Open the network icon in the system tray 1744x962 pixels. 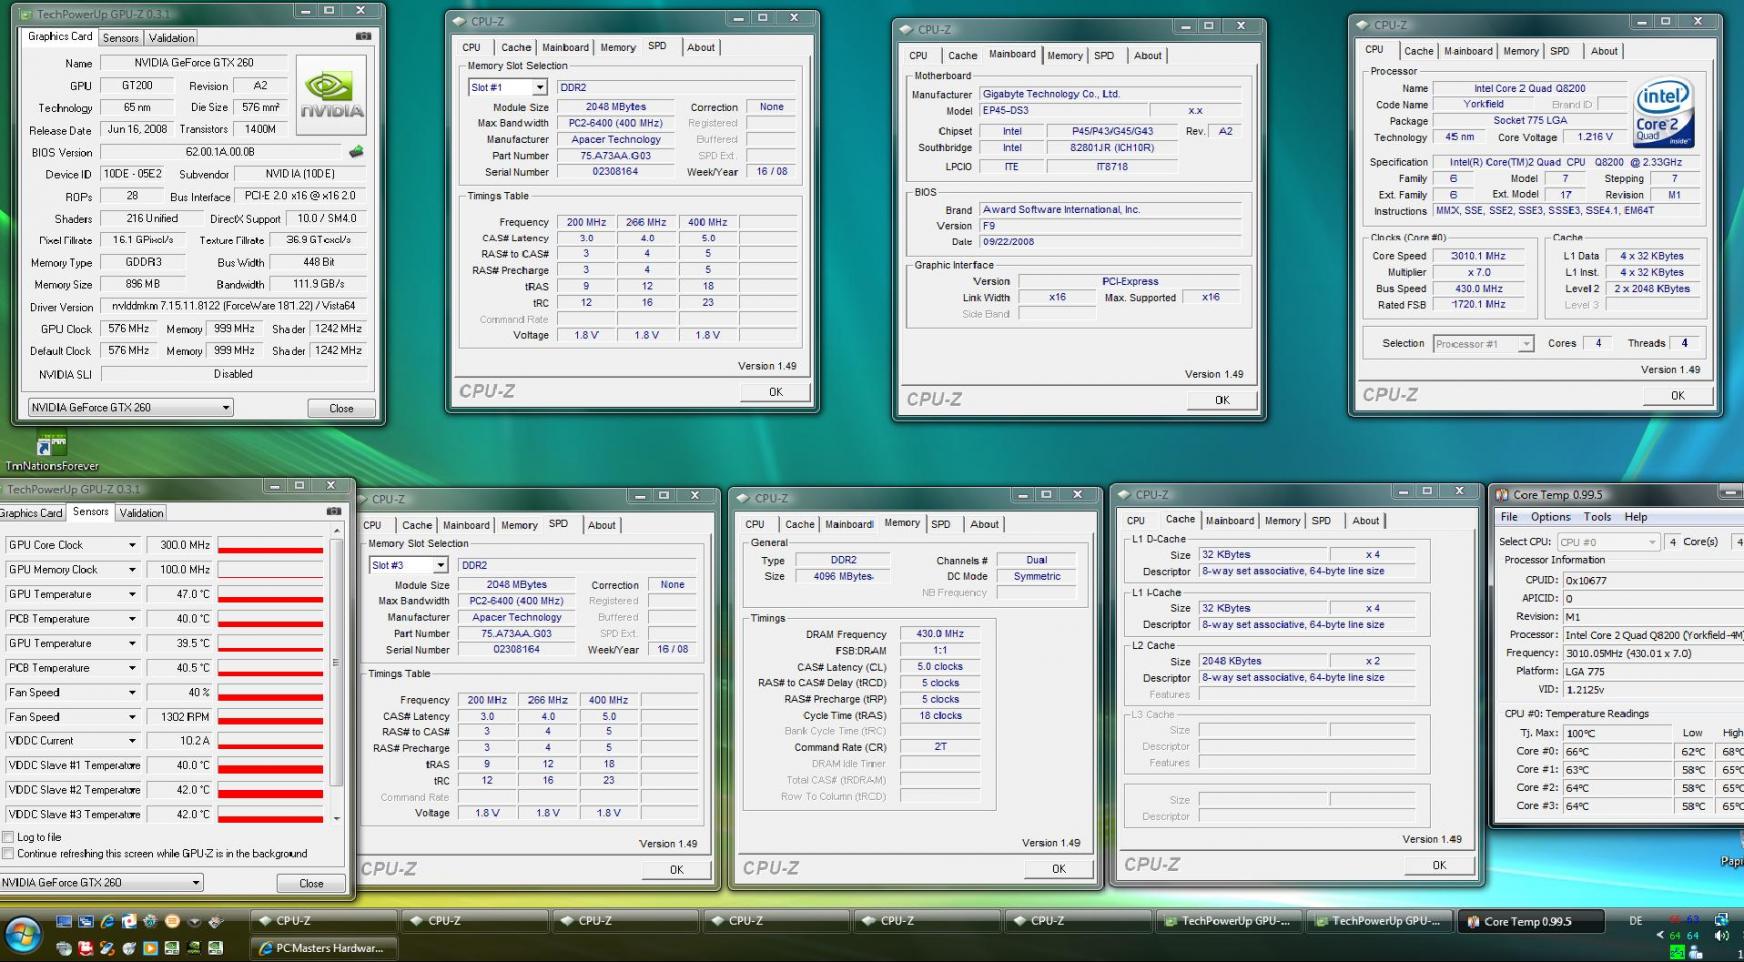[x=1721, y=919]
